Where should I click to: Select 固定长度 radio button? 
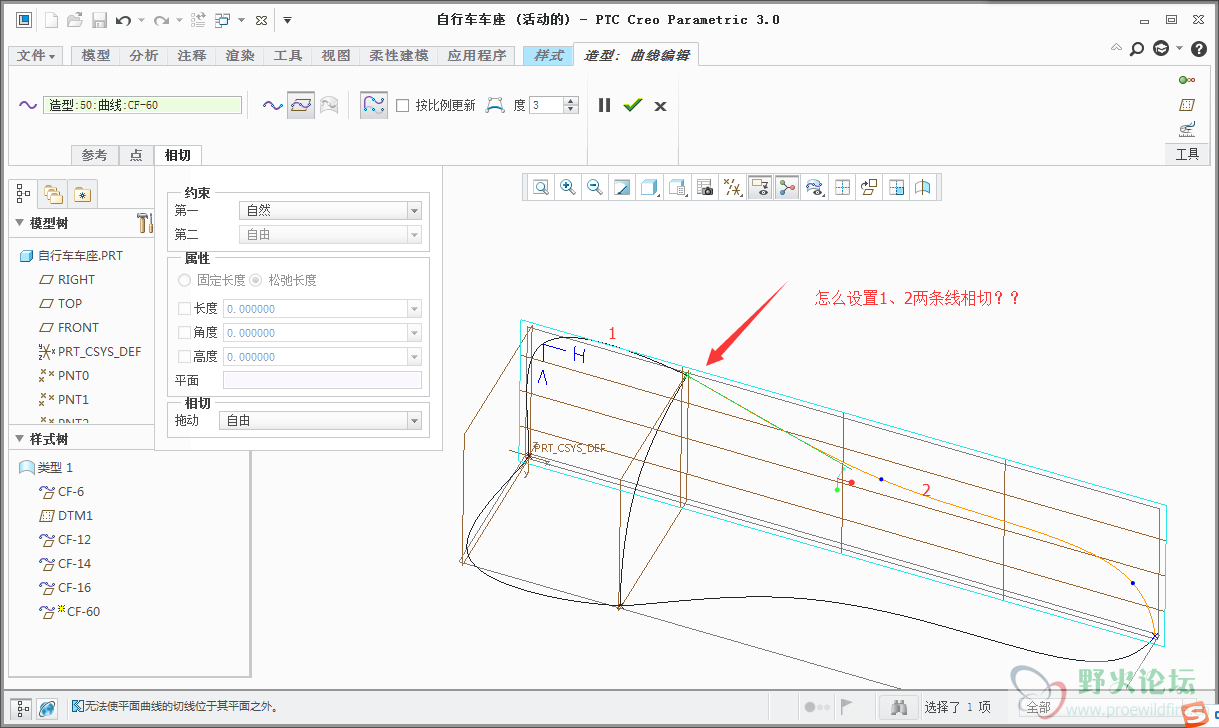click(x=184, y=281)
